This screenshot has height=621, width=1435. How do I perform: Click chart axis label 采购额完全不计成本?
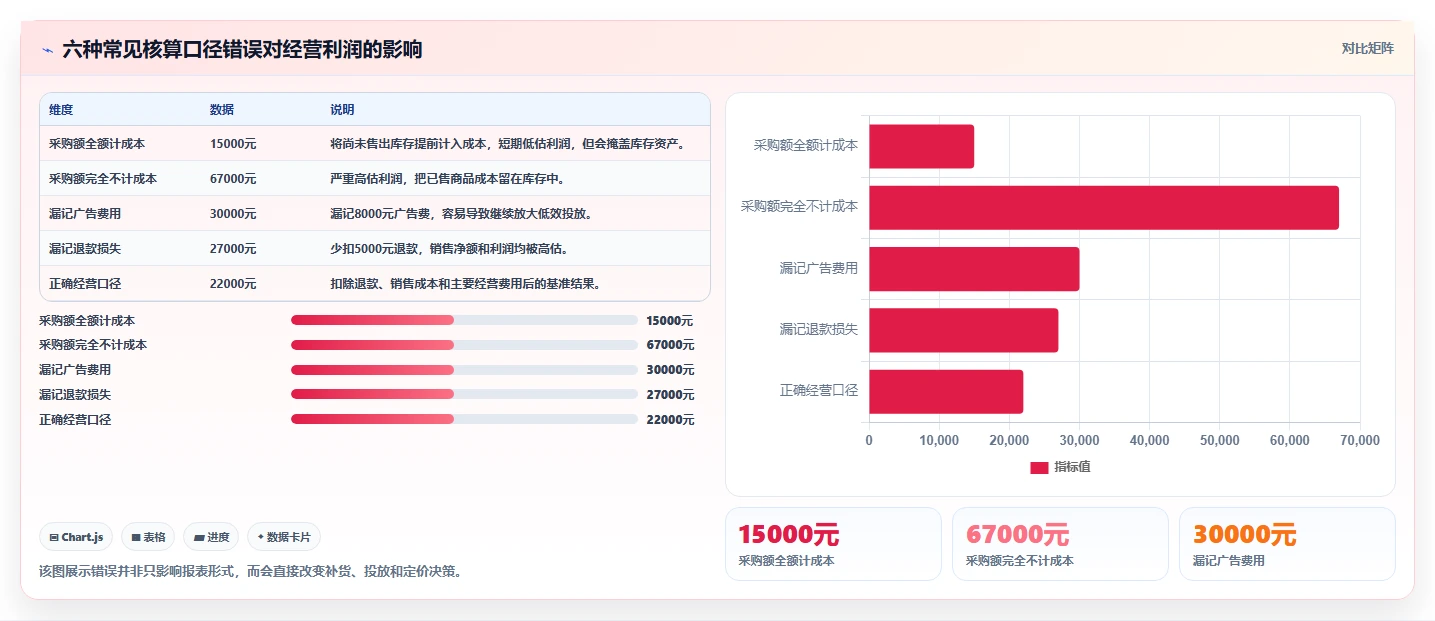point(799,207)
